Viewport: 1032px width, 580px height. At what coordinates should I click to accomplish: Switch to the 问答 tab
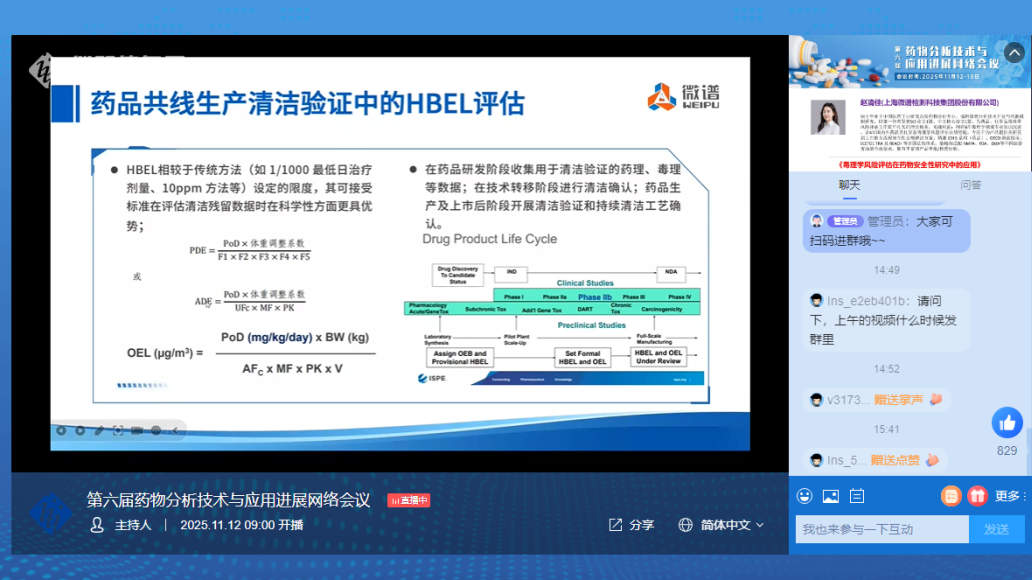click(x=970, y=185)
